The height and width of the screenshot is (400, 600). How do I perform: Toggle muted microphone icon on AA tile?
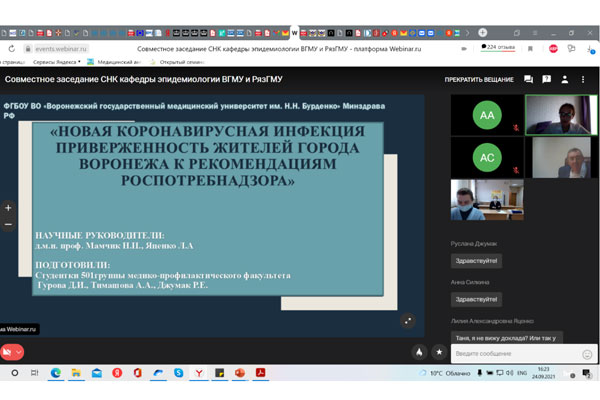[516, 128]
